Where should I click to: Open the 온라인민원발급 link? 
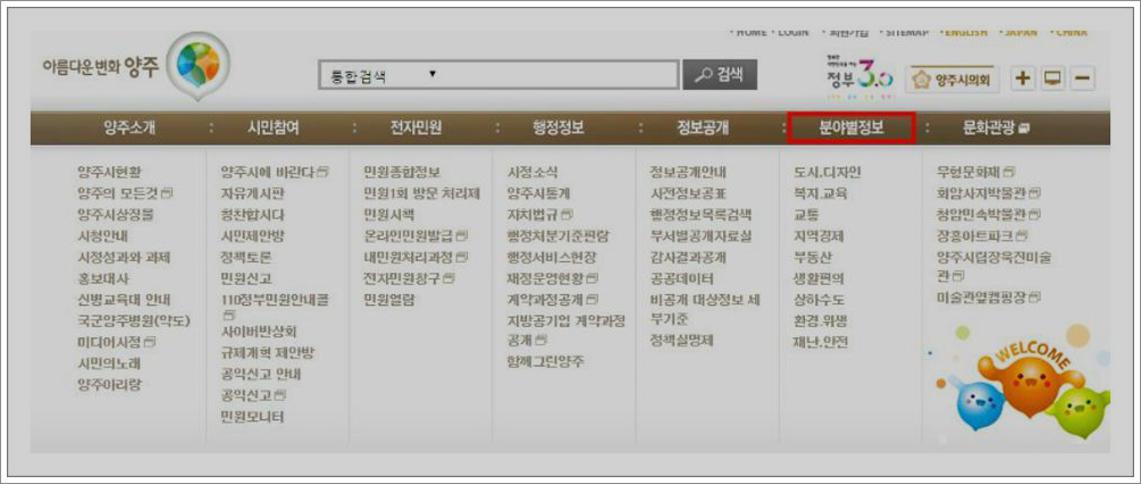[409, 236]
